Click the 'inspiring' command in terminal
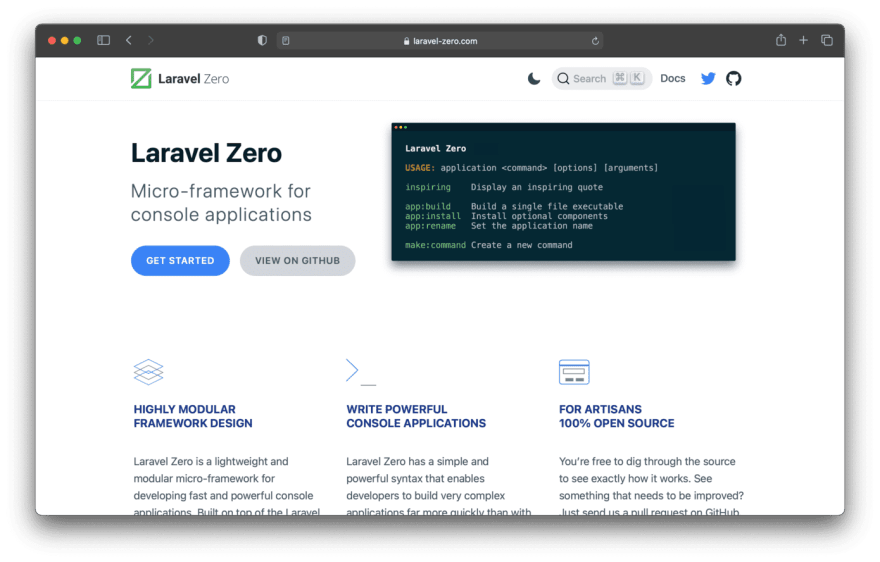This screenshot has height=562, width=880. 428,187
